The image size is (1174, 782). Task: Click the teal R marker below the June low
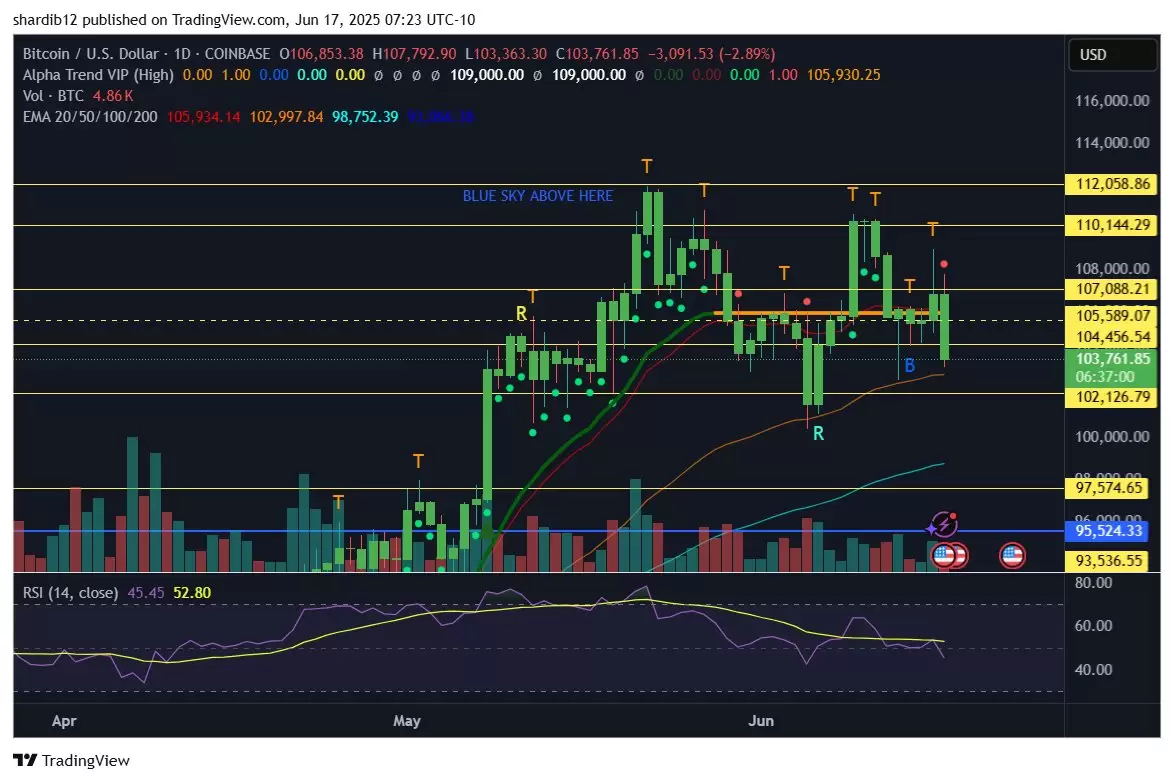(x=818, y=433)
